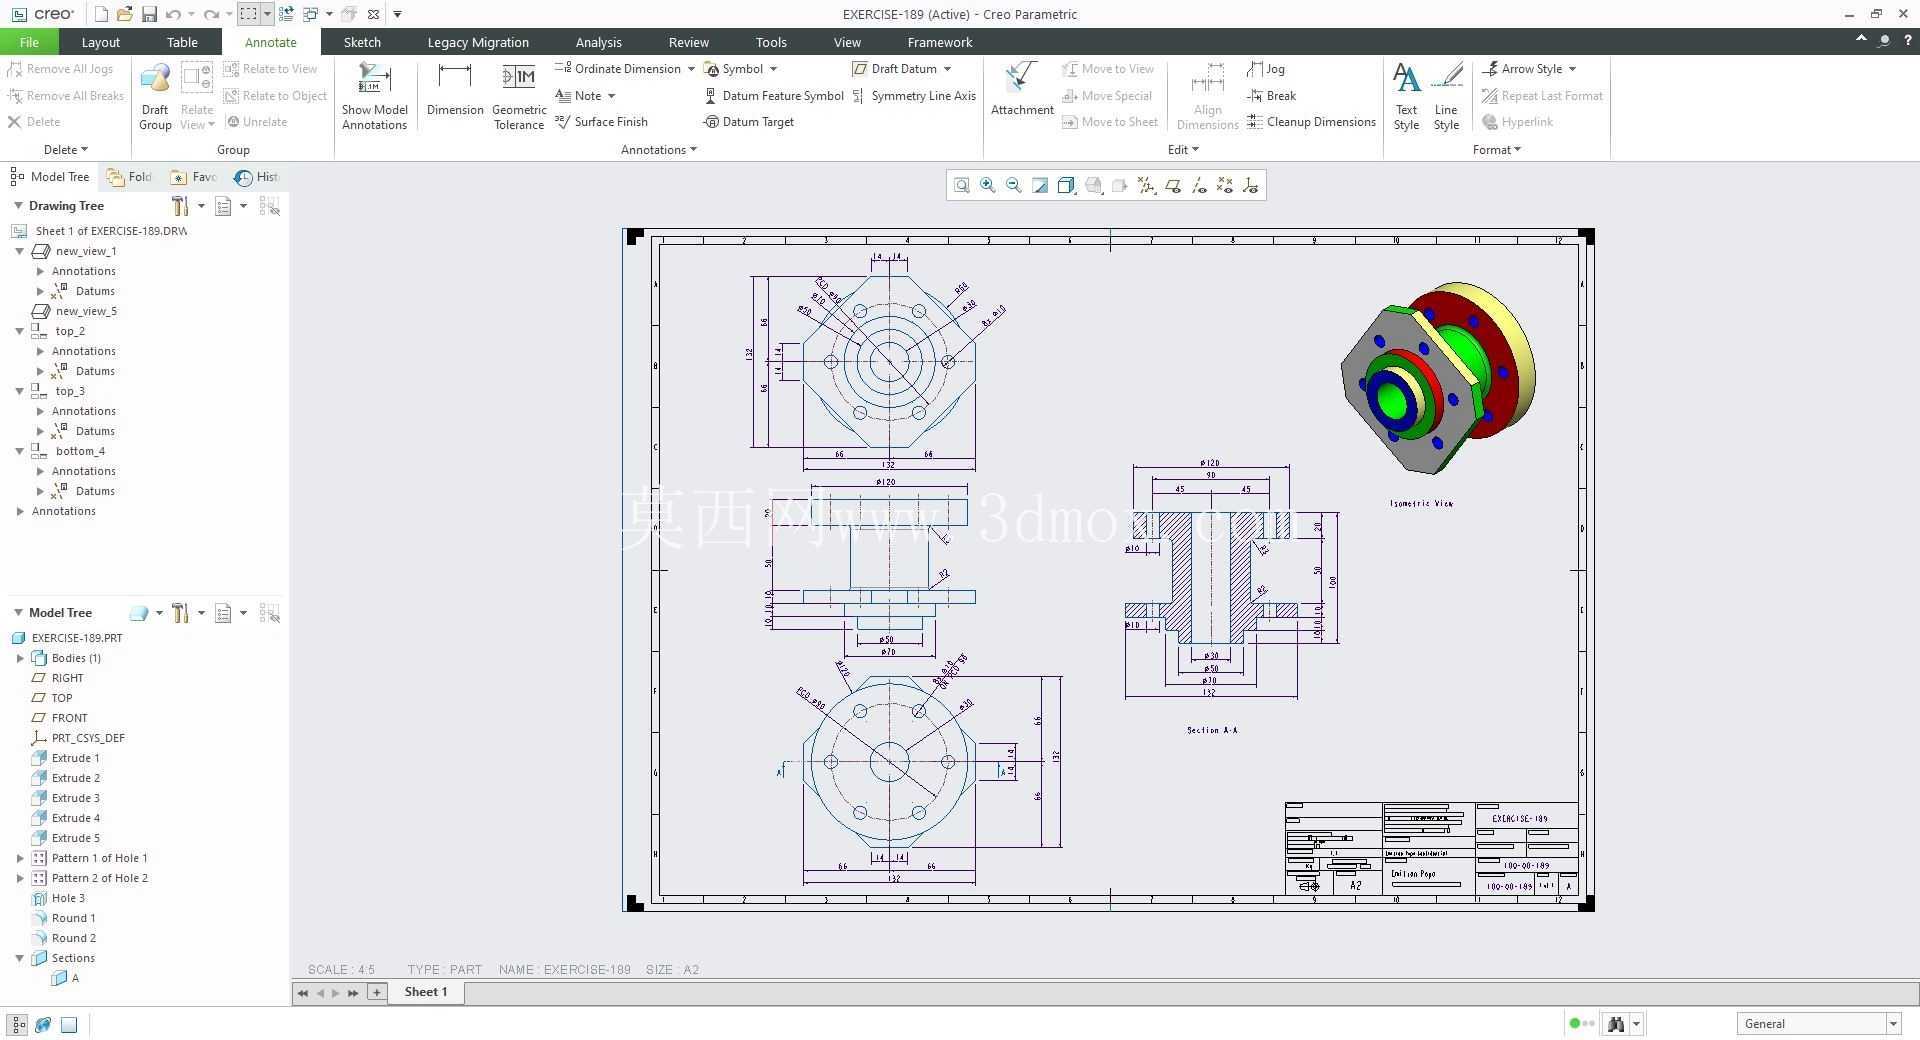1920x1040 pixels.
Task: Open the Line Style tool
Action: (x=1446, y=97)
